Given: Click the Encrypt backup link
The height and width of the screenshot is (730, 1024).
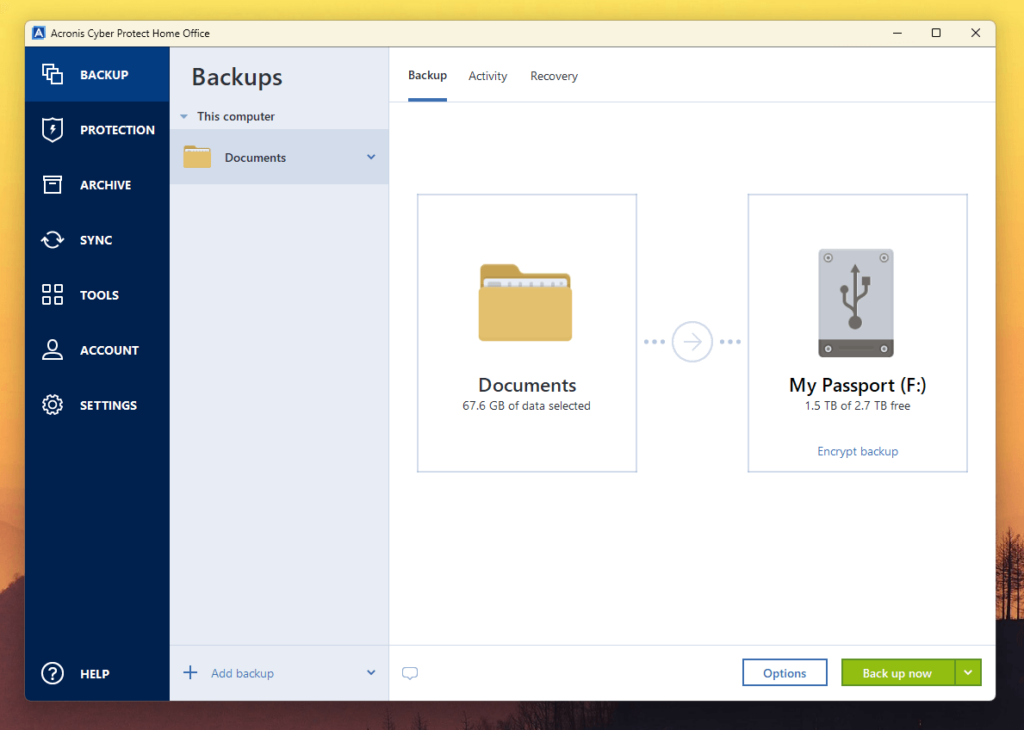Looking at the screenshot, I should pos(857,451).
